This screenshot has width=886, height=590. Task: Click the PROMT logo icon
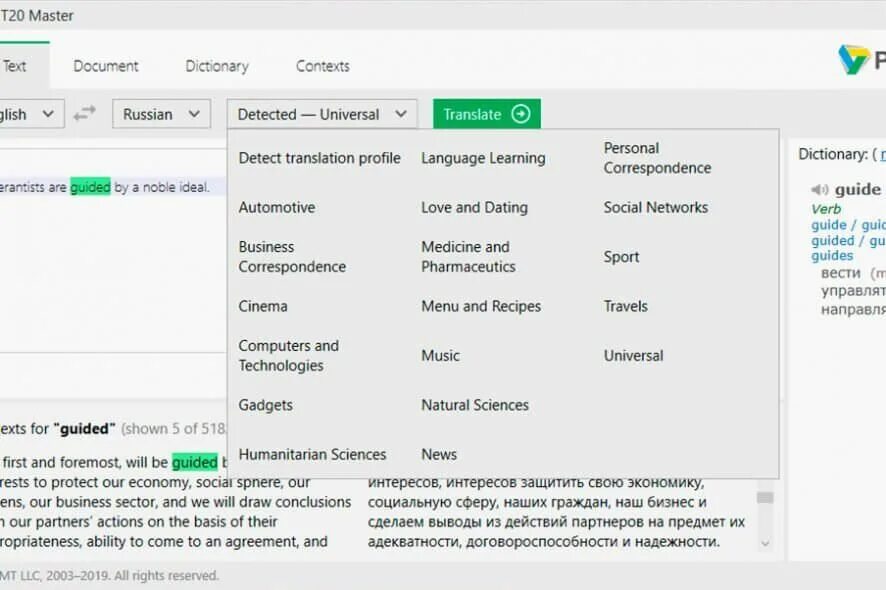[x=853, y=60]
